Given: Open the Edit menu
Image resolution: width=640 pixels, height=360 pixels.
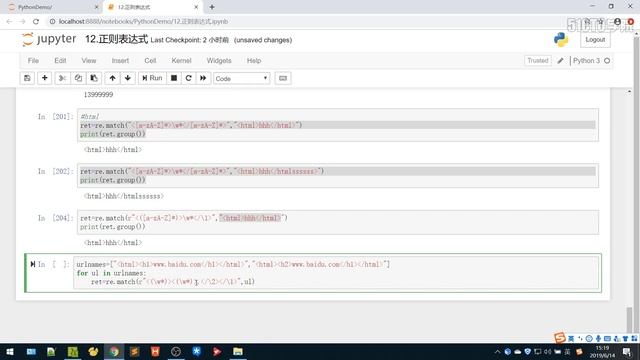Looking at the screenshot, I should point(60,60).
